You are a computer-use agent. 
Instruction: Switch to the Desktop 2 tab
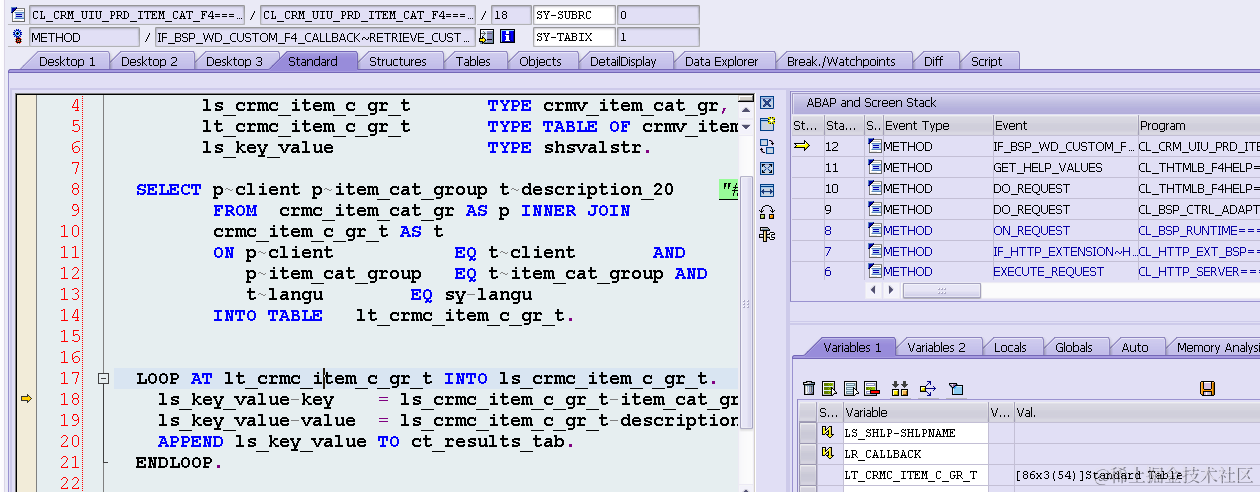click(149, 61)
